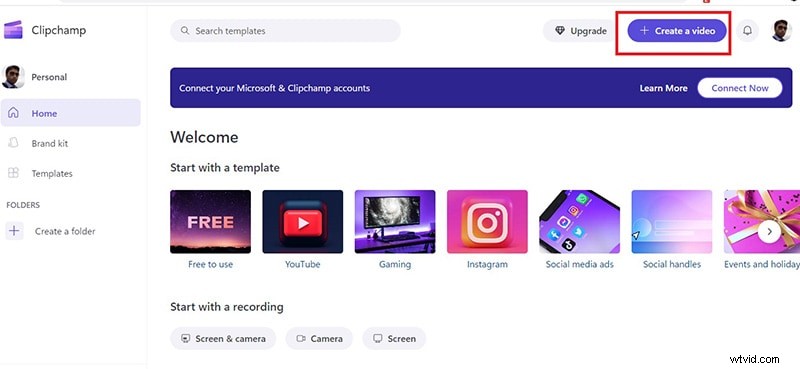Open the Social handles thumbnail
The image size is (800, 369).
pyautogui.click(x=672, y=222)
